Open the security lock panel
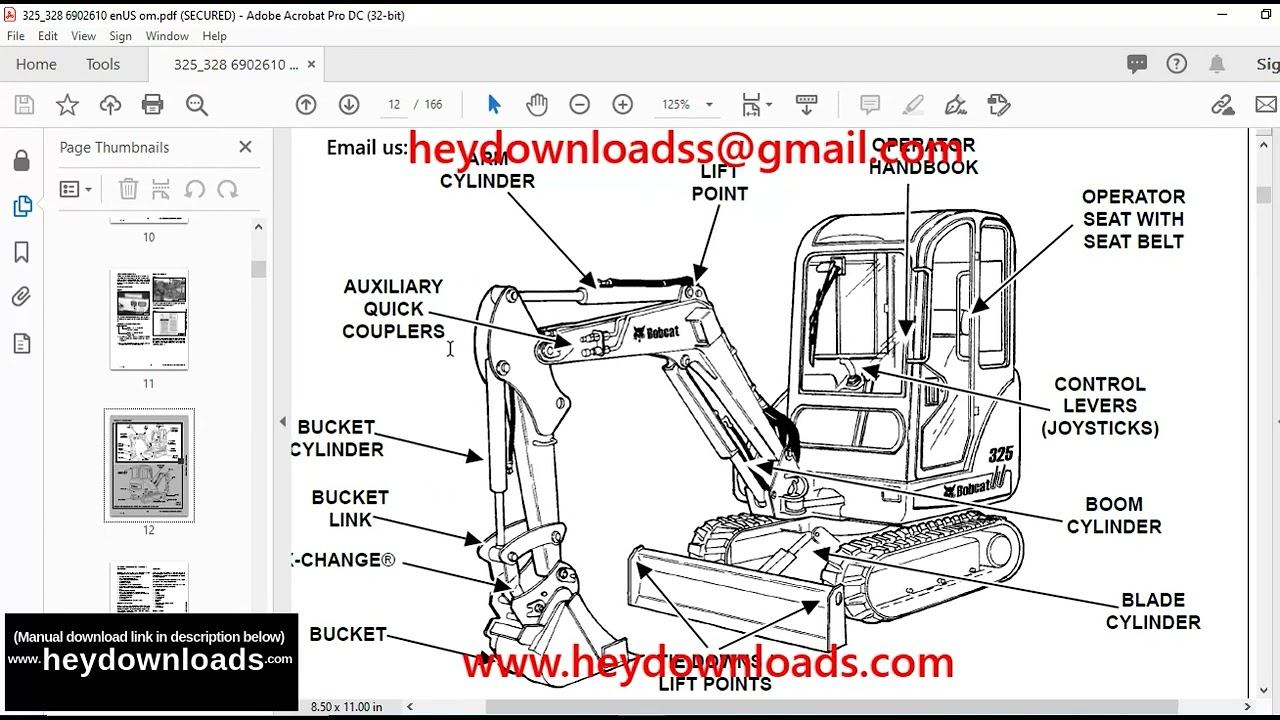The width and height of the screenshot is (1280, 720). tap(21, 161)
